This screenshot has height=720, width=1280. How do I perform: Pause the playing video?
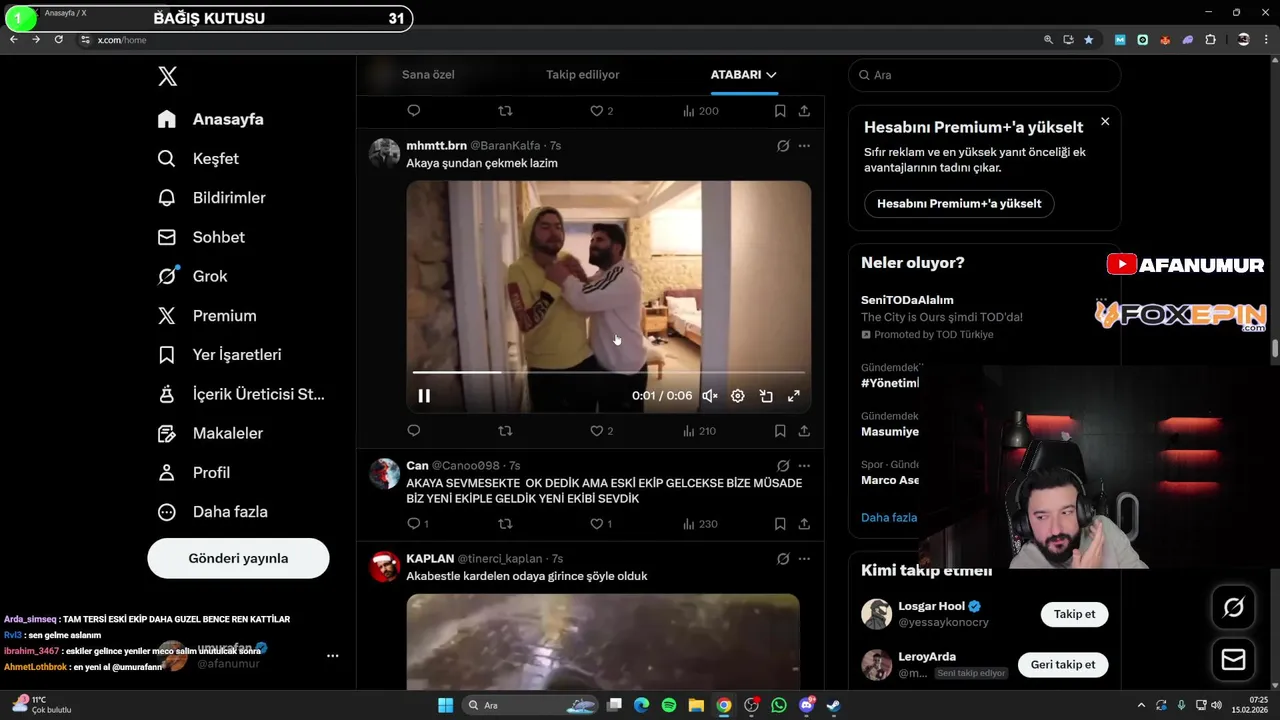click(x=424, y=396)
